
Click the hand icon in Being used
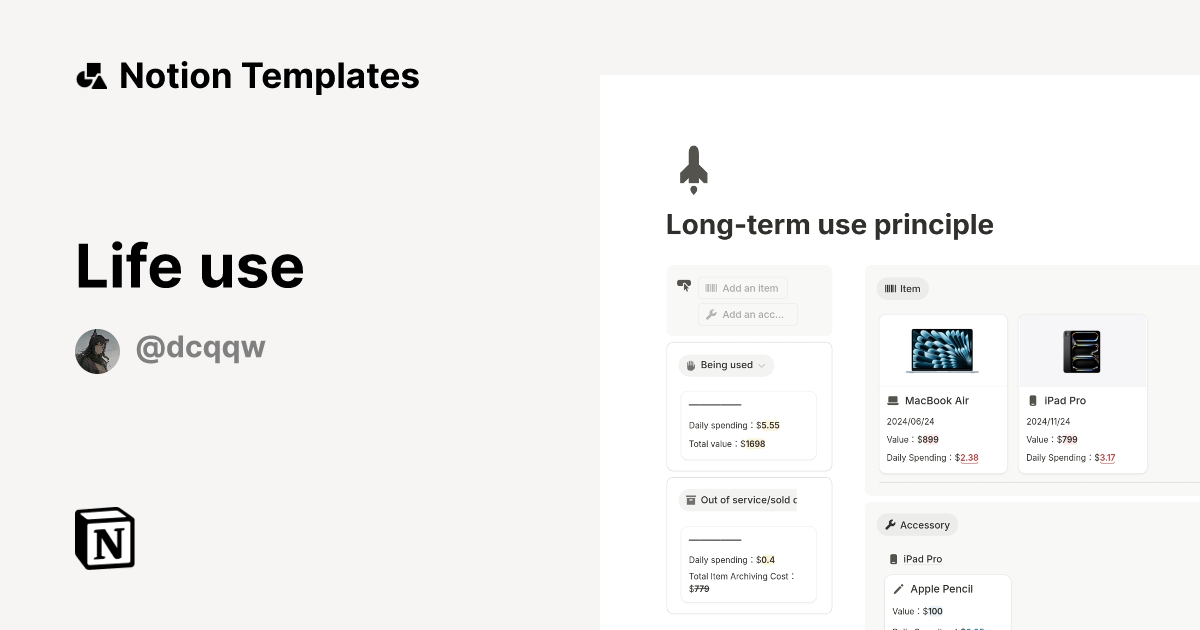[690, 365]
